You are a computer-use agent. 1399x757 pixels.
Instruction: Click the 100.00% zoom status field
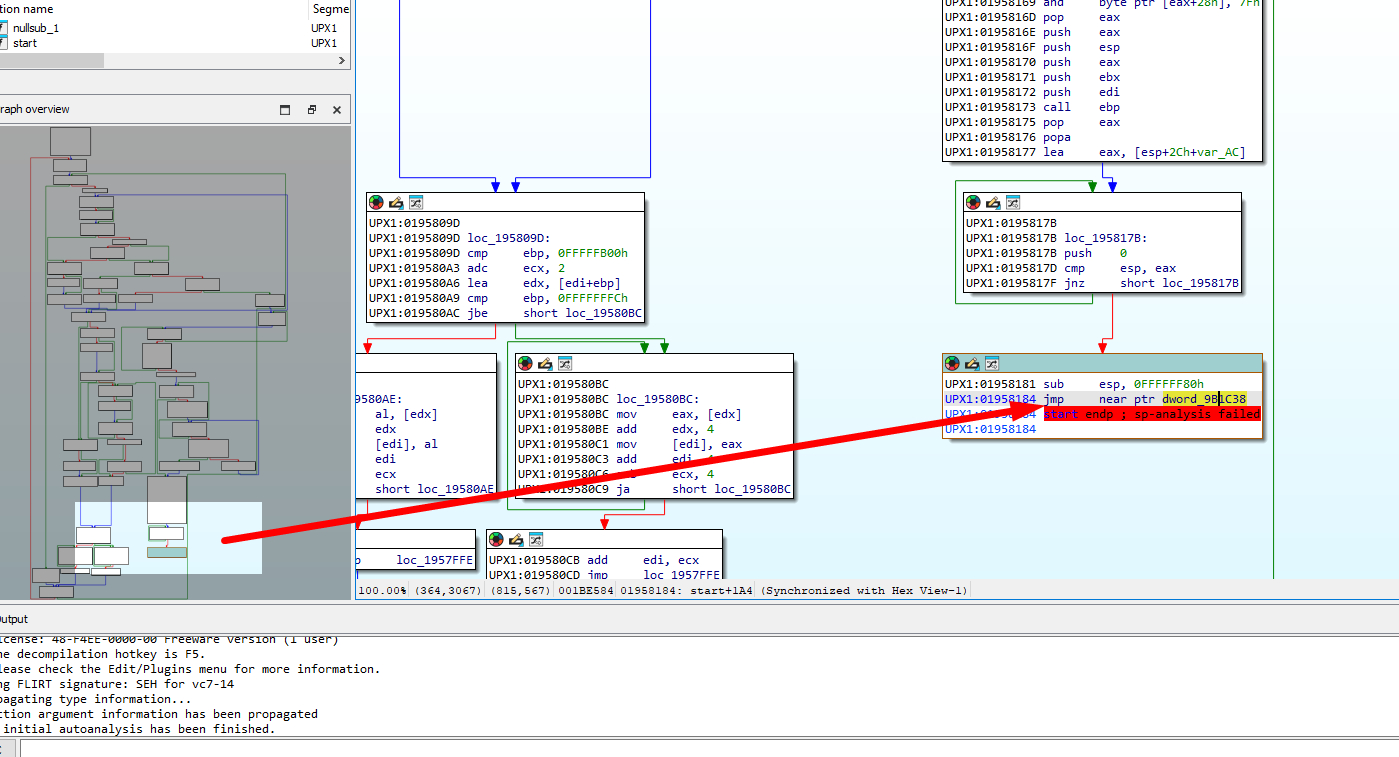382,590
